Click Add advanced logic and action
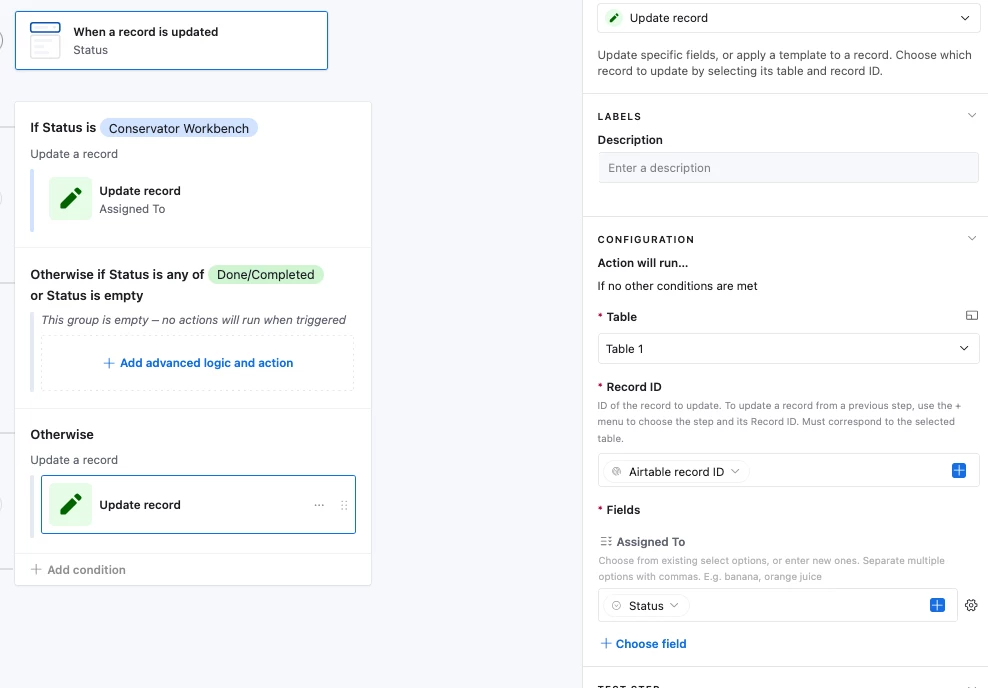Screen dimensions: 988x688 (198, 363)
